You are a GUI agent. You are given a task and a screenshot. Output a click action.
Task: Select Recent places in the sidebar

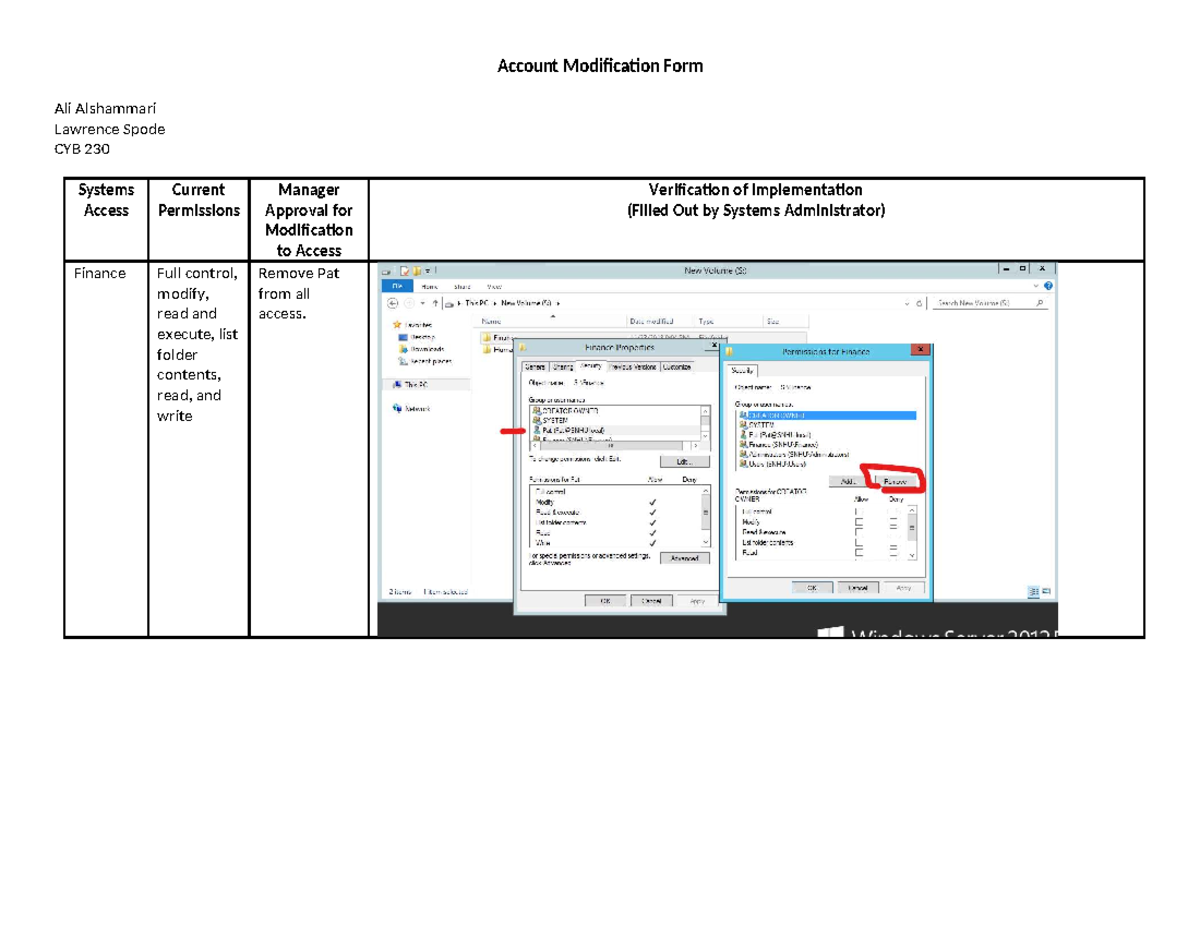point(424,361)
